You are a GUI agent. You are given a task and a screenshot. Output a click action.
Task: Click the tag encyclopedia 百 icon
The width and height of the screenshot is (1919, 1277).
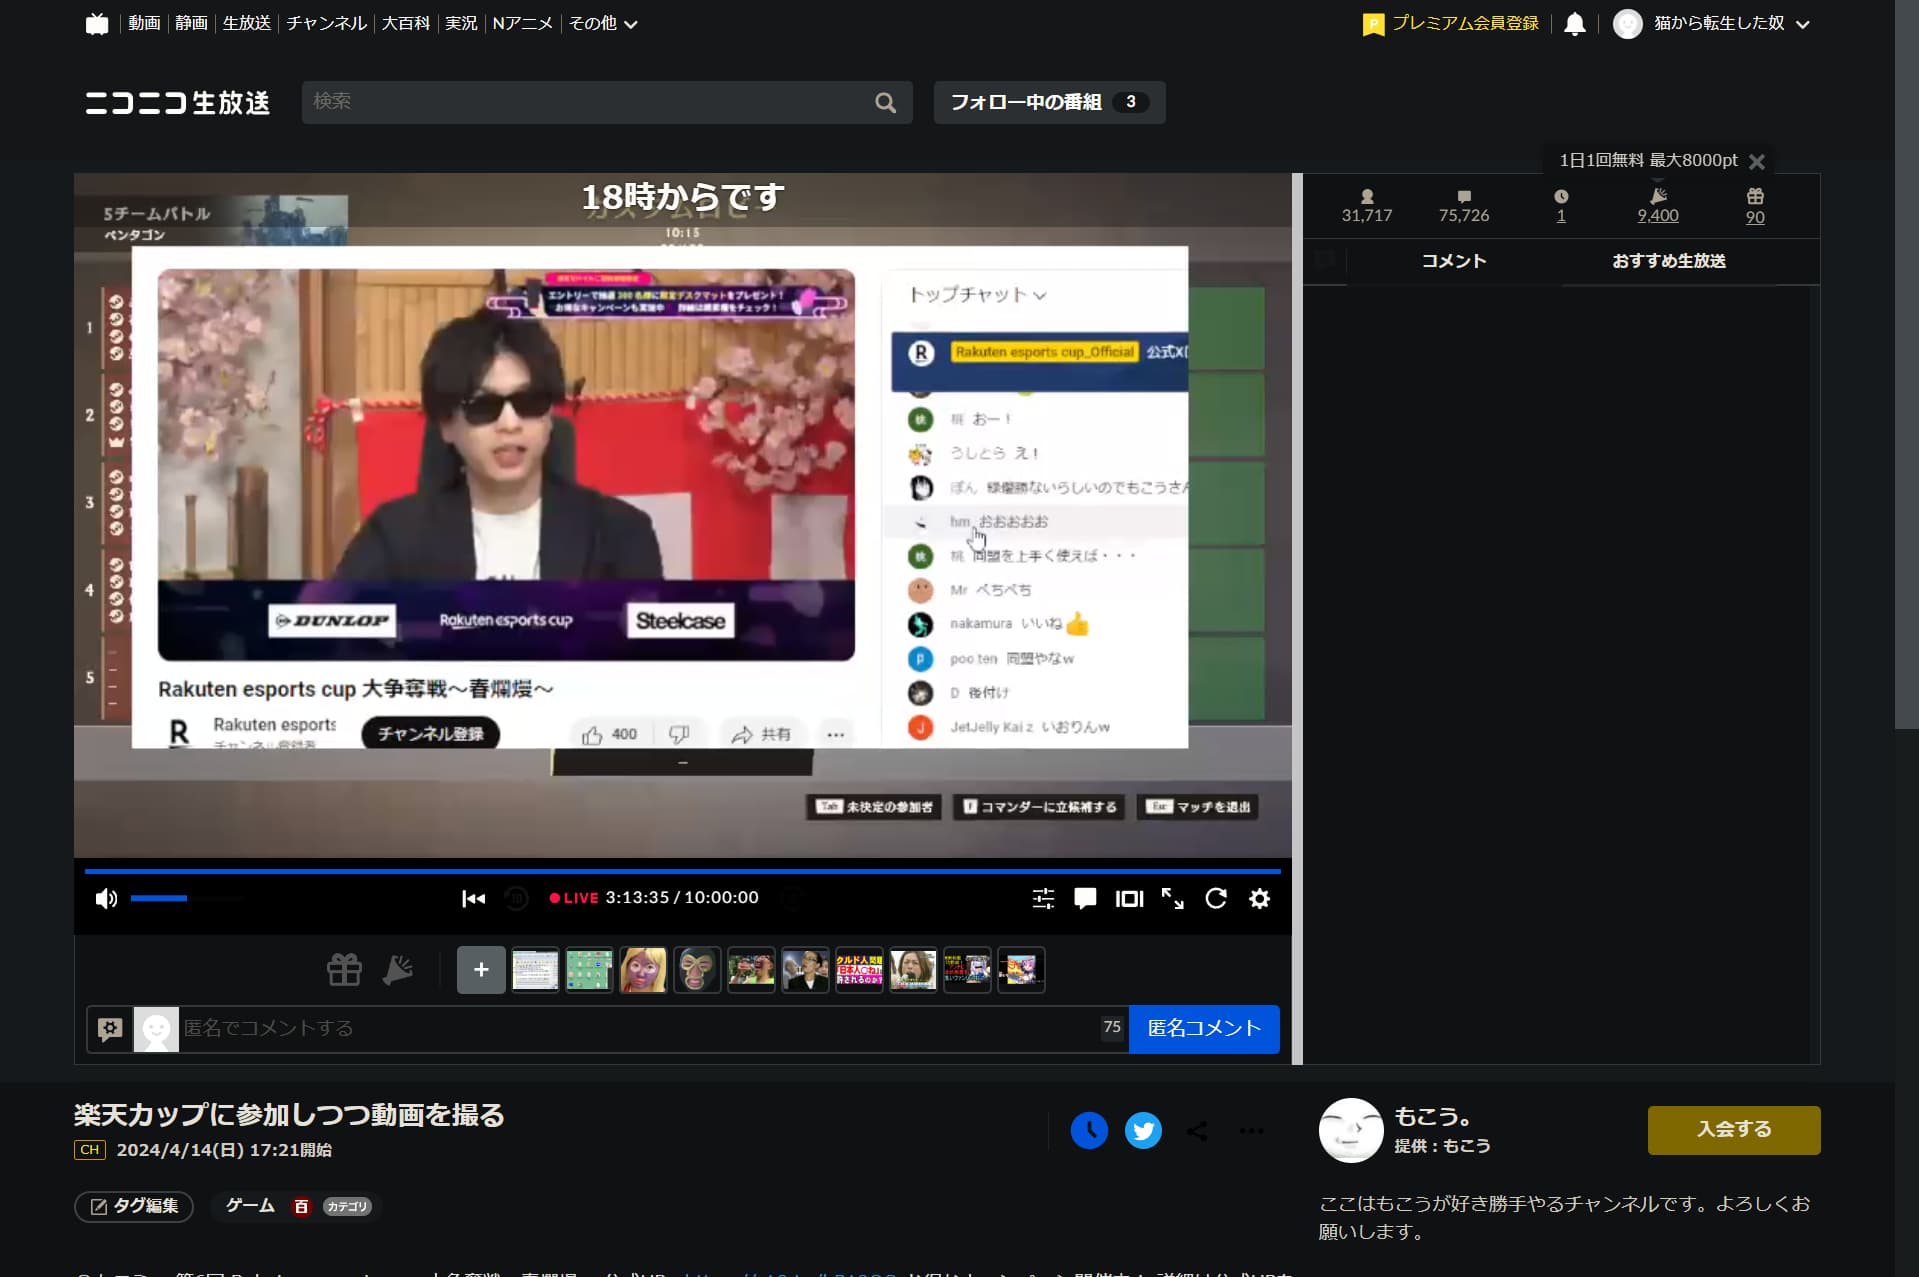point(301,1207)
